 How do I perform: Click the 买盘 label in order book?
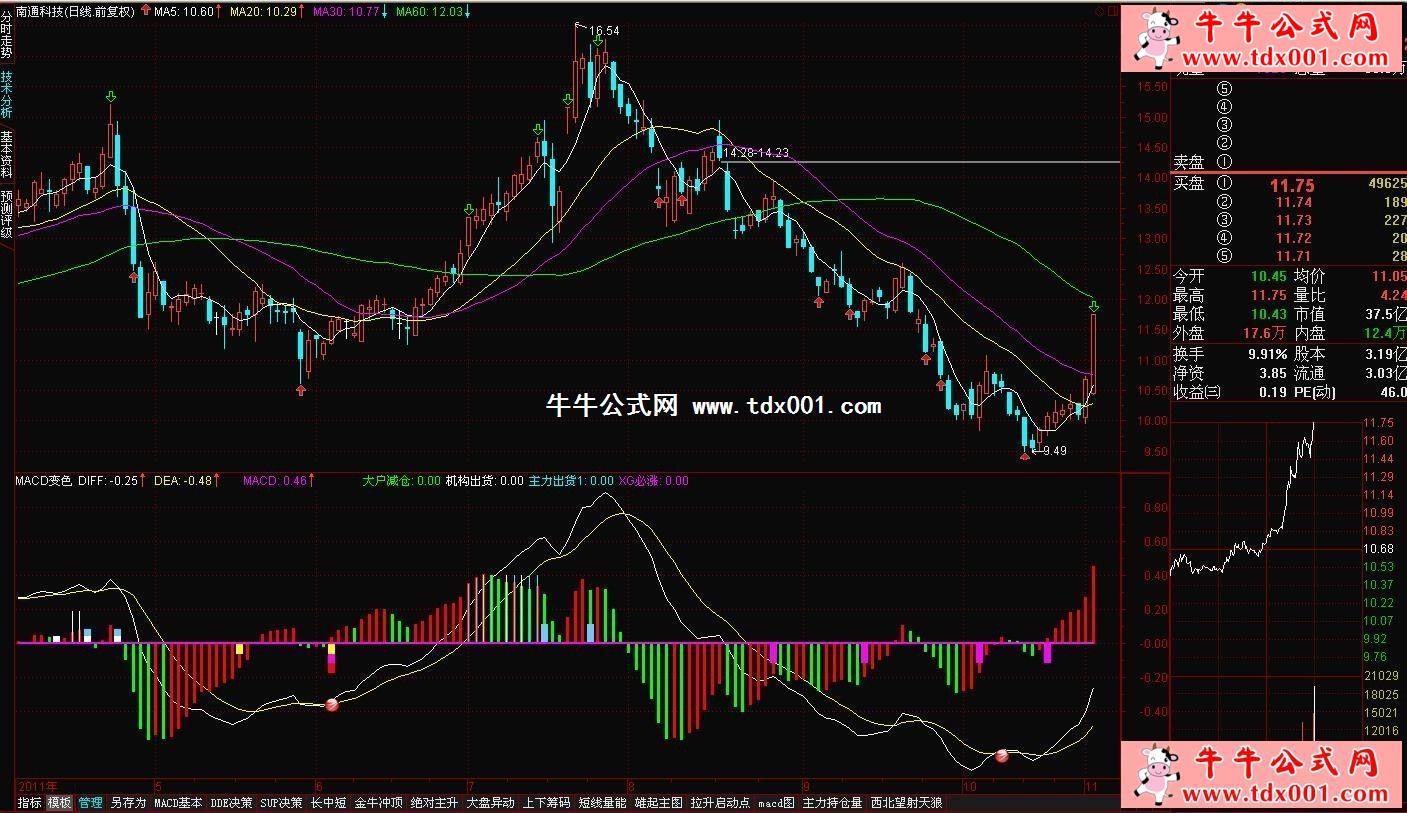[1189, 183]
